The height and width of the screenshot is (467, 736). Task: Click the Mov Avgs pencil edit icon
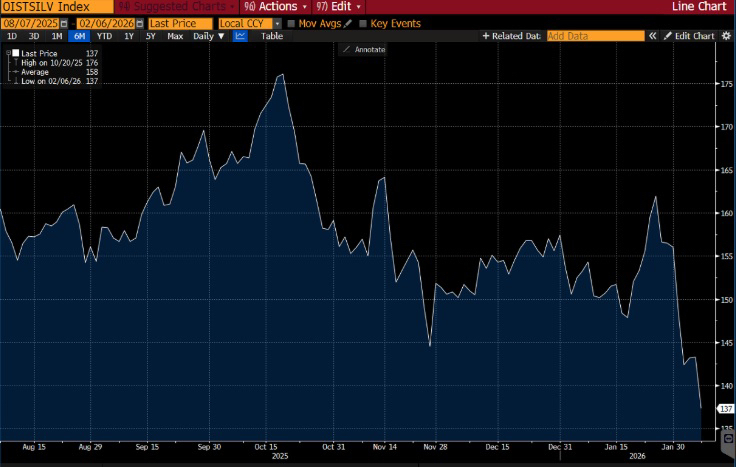348,23
